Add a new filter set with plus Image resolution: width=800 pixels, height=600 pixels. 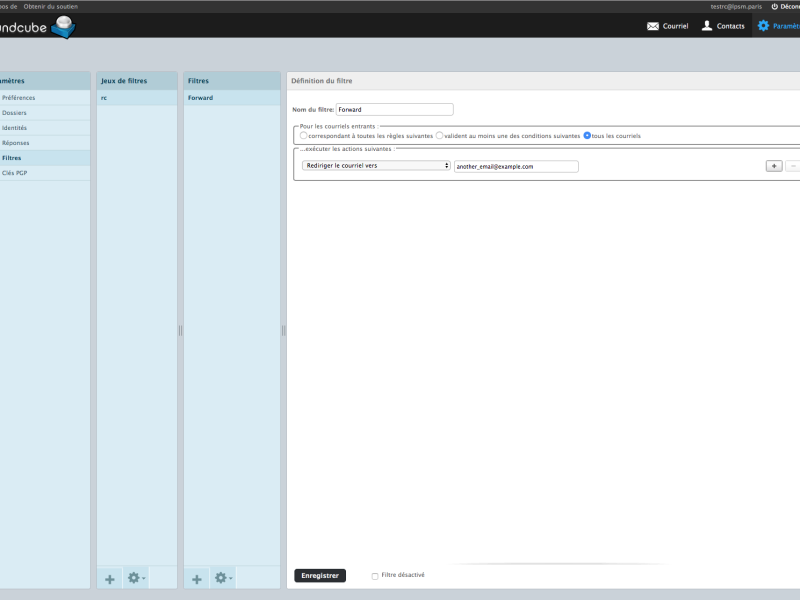(x=110, y=579)
